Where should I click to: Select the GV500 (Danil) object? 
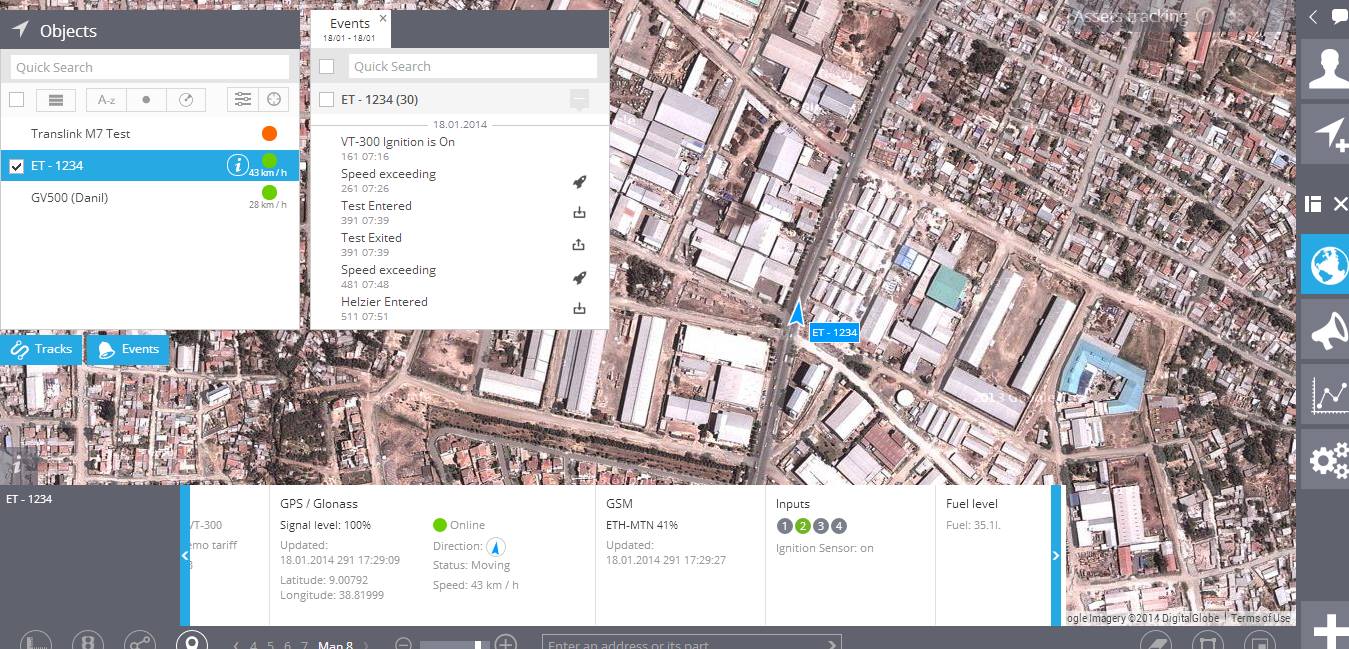(150, 198)
